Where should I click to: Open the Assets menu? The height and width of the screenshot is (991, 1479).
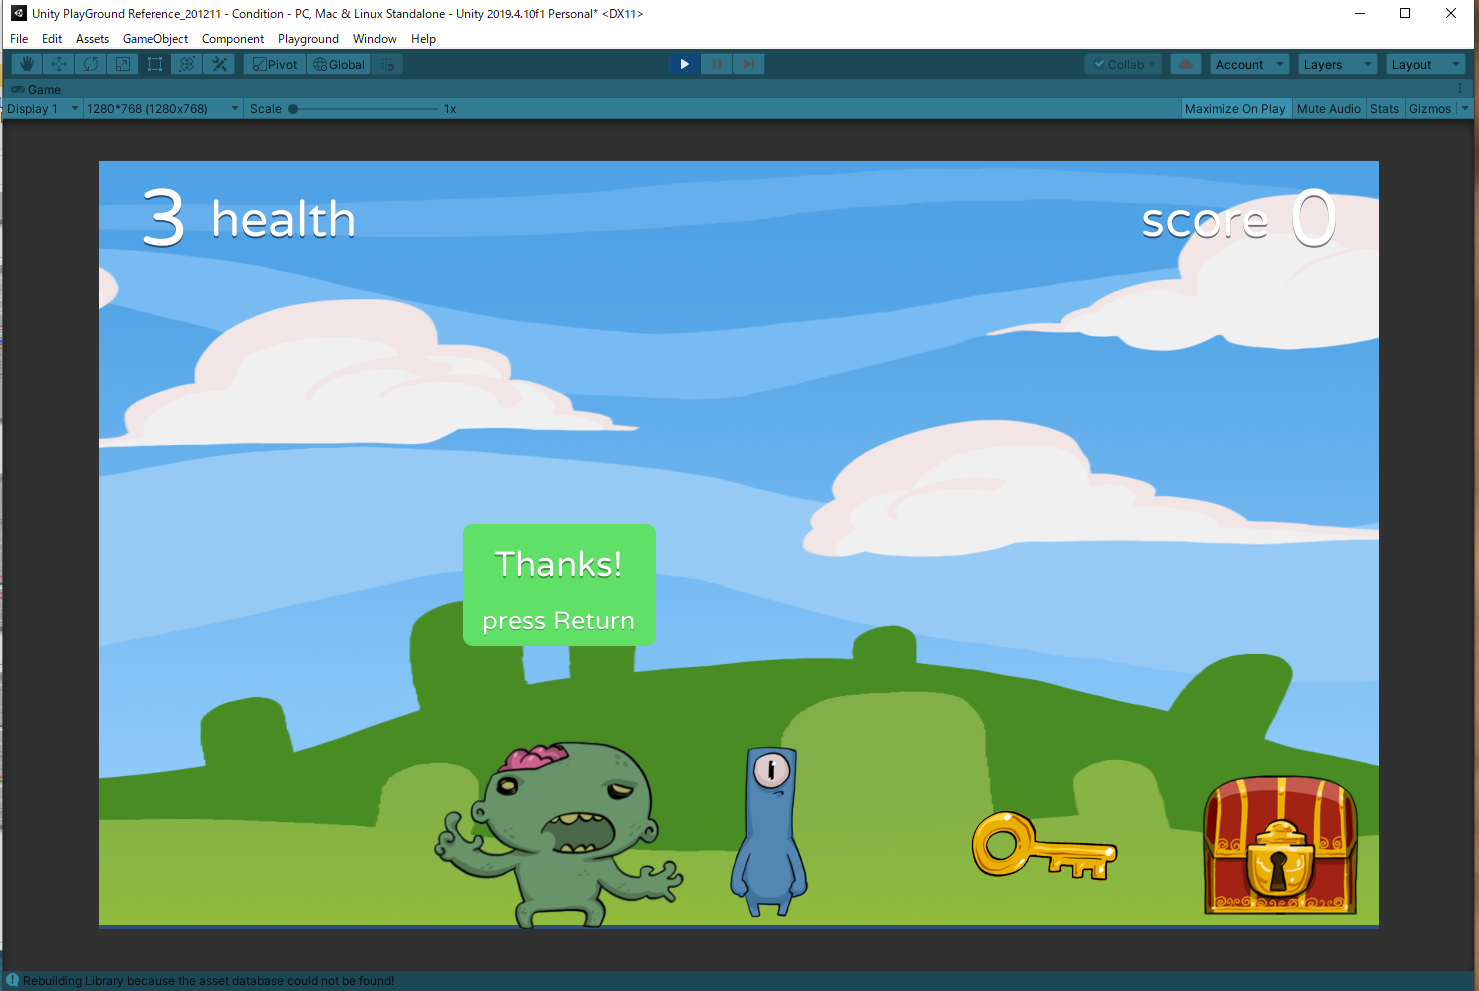pyautogui.click(x=92, y=39)
